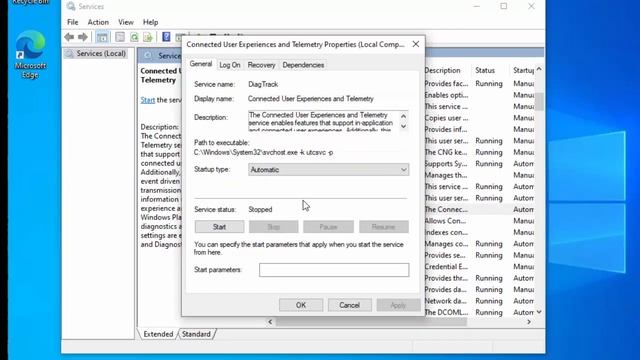The image size is (640, 360).
Task: Click the services list horizontal scrollbar thumb
Action: click(x=371, y=322)
